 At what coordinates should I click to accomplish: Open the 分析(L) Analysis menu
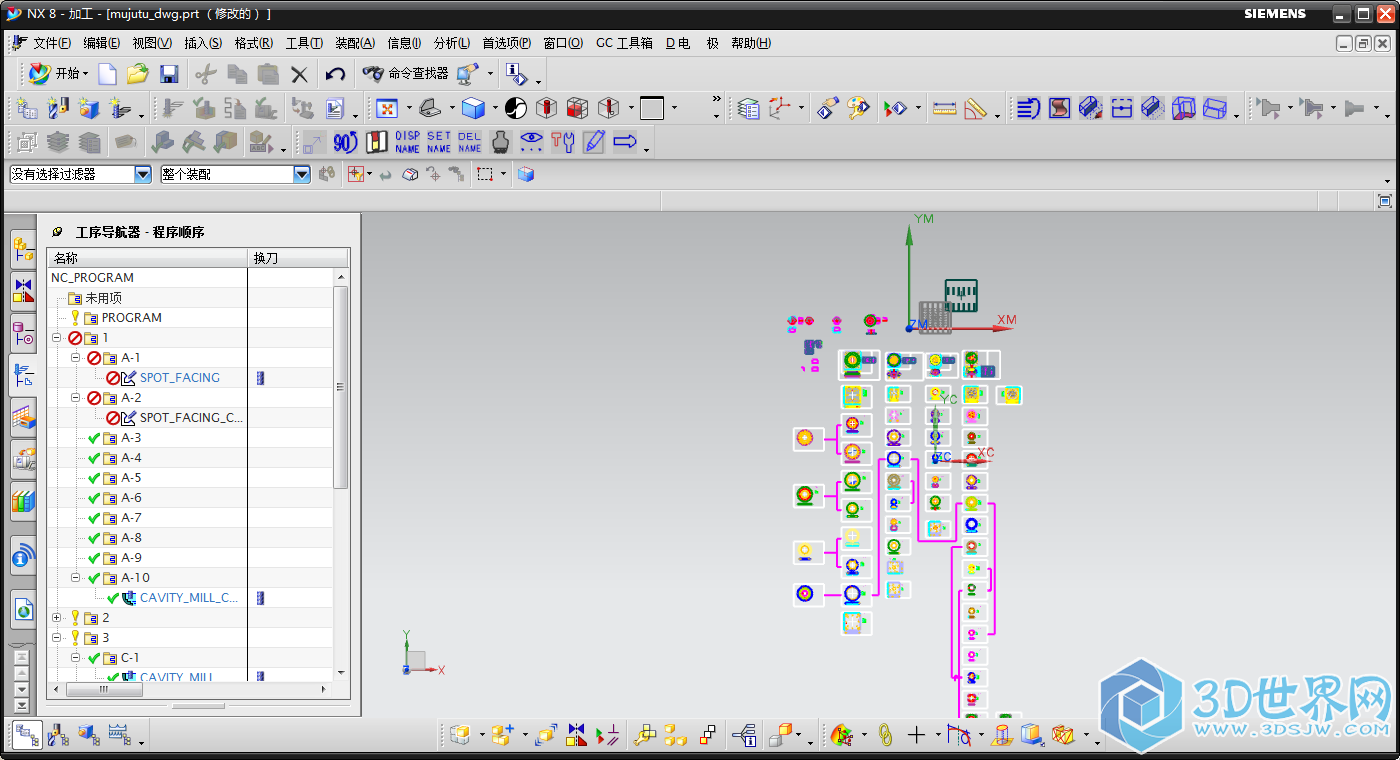(x=452, y=43)
